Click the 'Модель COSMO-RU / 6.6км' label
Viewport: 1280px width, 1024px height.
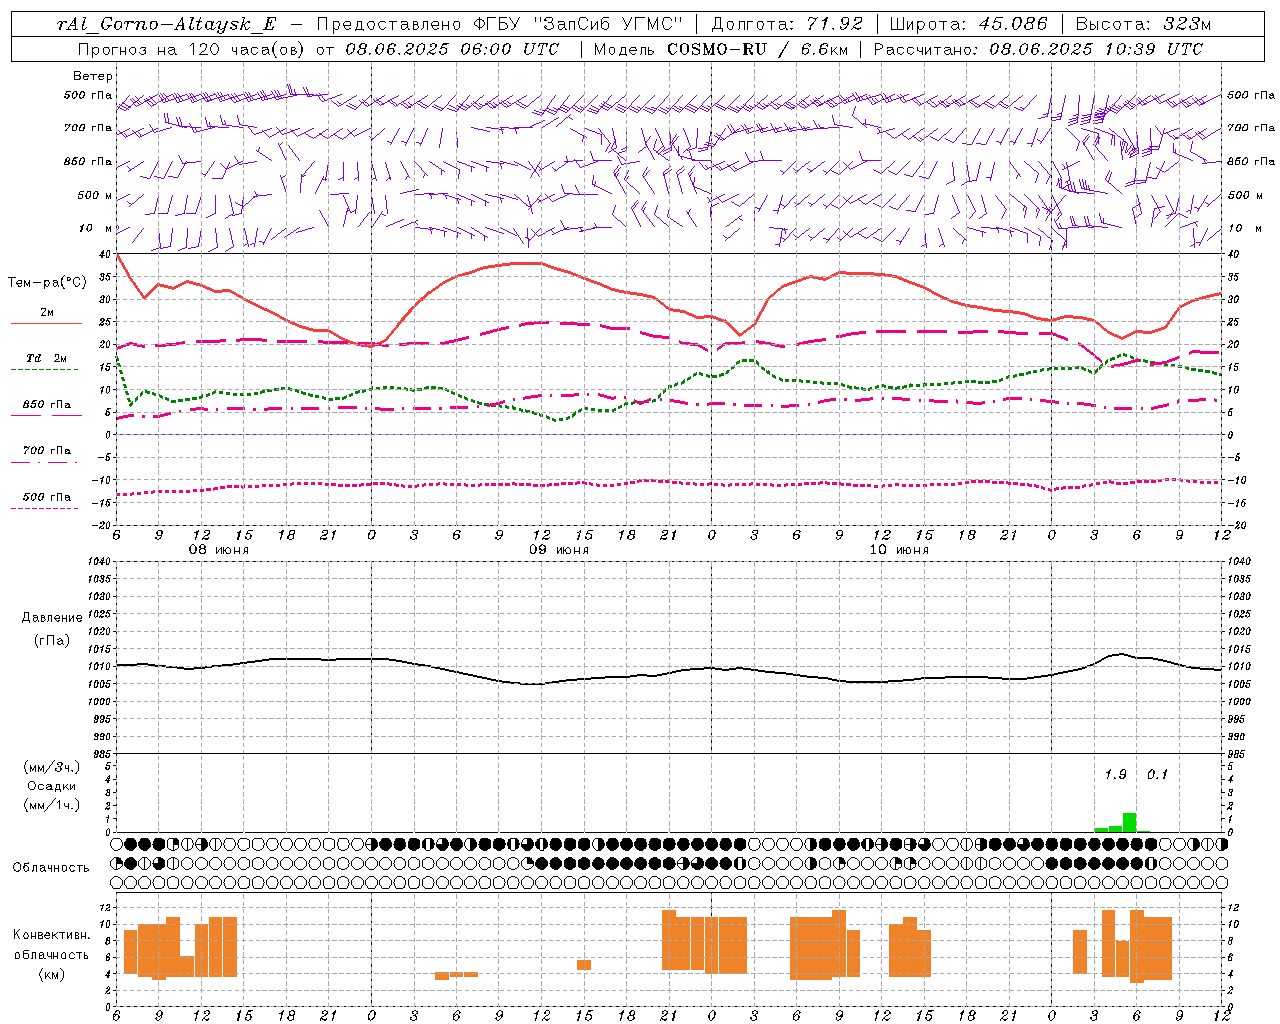pyautogui.click(x=721, y=49)
